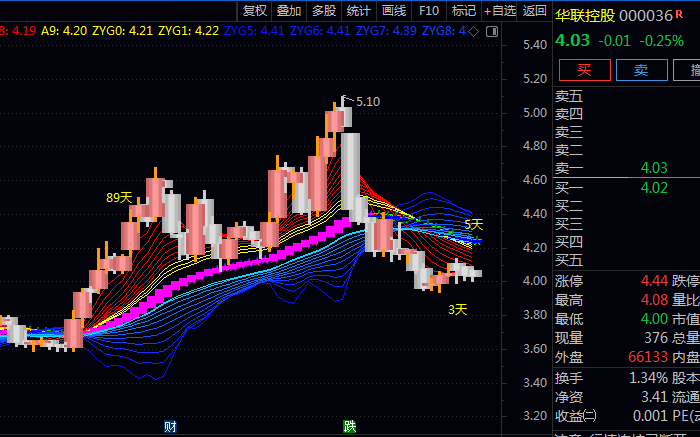Click the 复权 toolbar button

254,11
